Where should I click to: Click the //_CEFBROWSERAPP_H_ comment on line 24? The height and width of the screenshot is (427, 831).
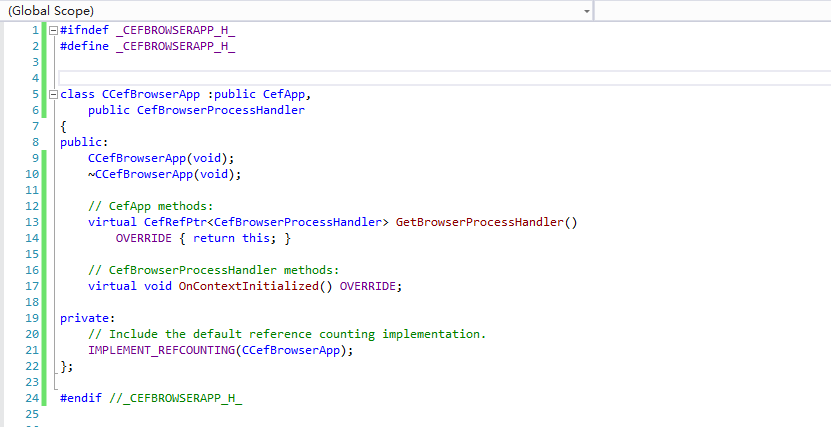(175, 398)
